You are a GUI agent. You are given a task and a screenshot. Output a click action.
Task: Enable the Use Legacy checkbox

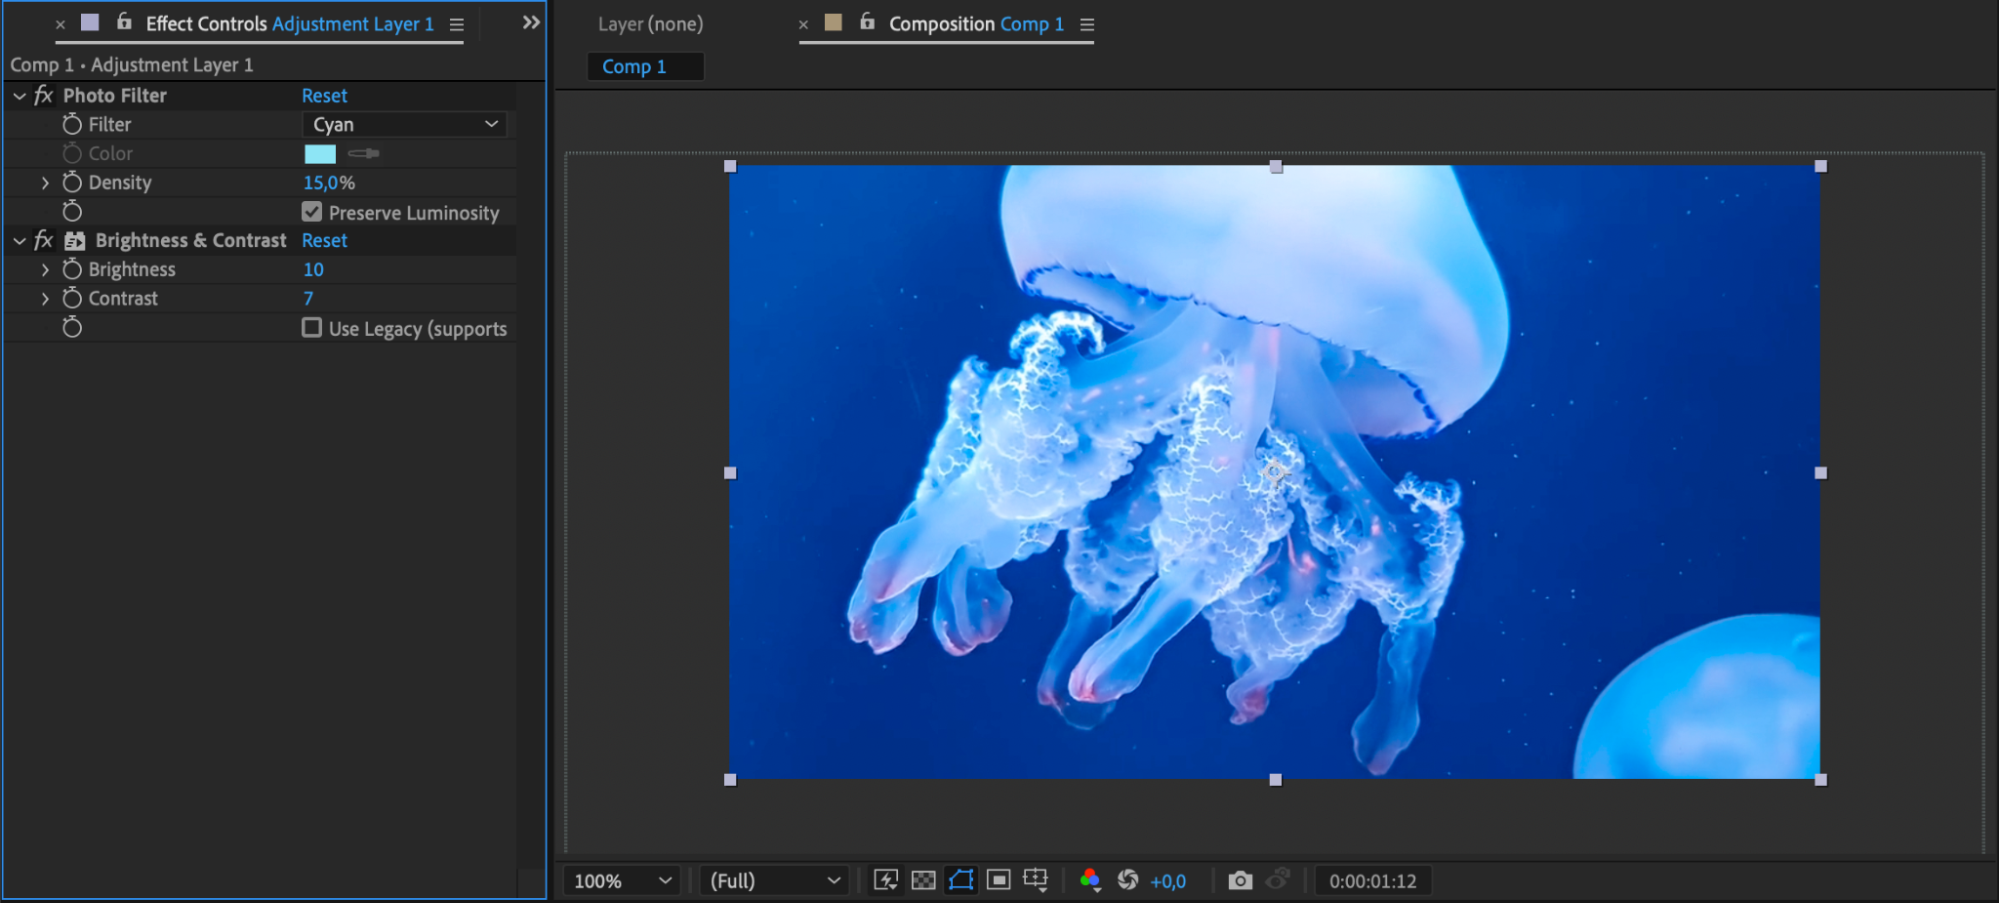[x=312, y=328]
